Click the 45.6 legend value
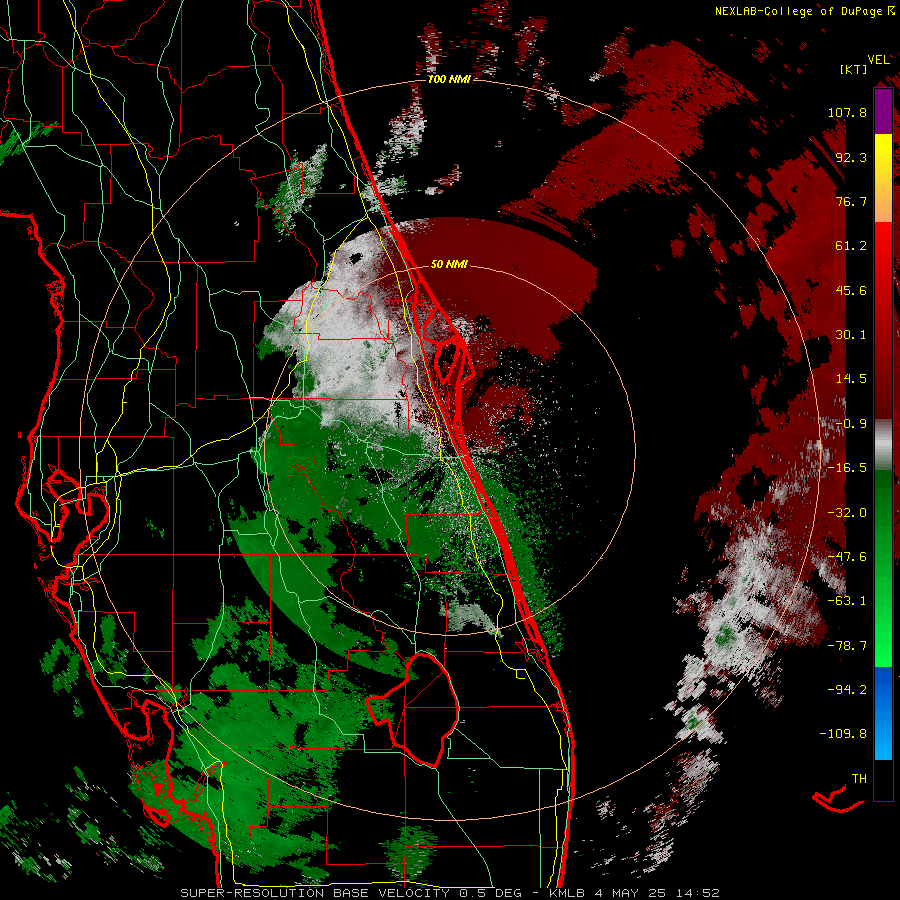Viewport: 900px width, 900px height. pyautogui.click(x=851, y=290)
